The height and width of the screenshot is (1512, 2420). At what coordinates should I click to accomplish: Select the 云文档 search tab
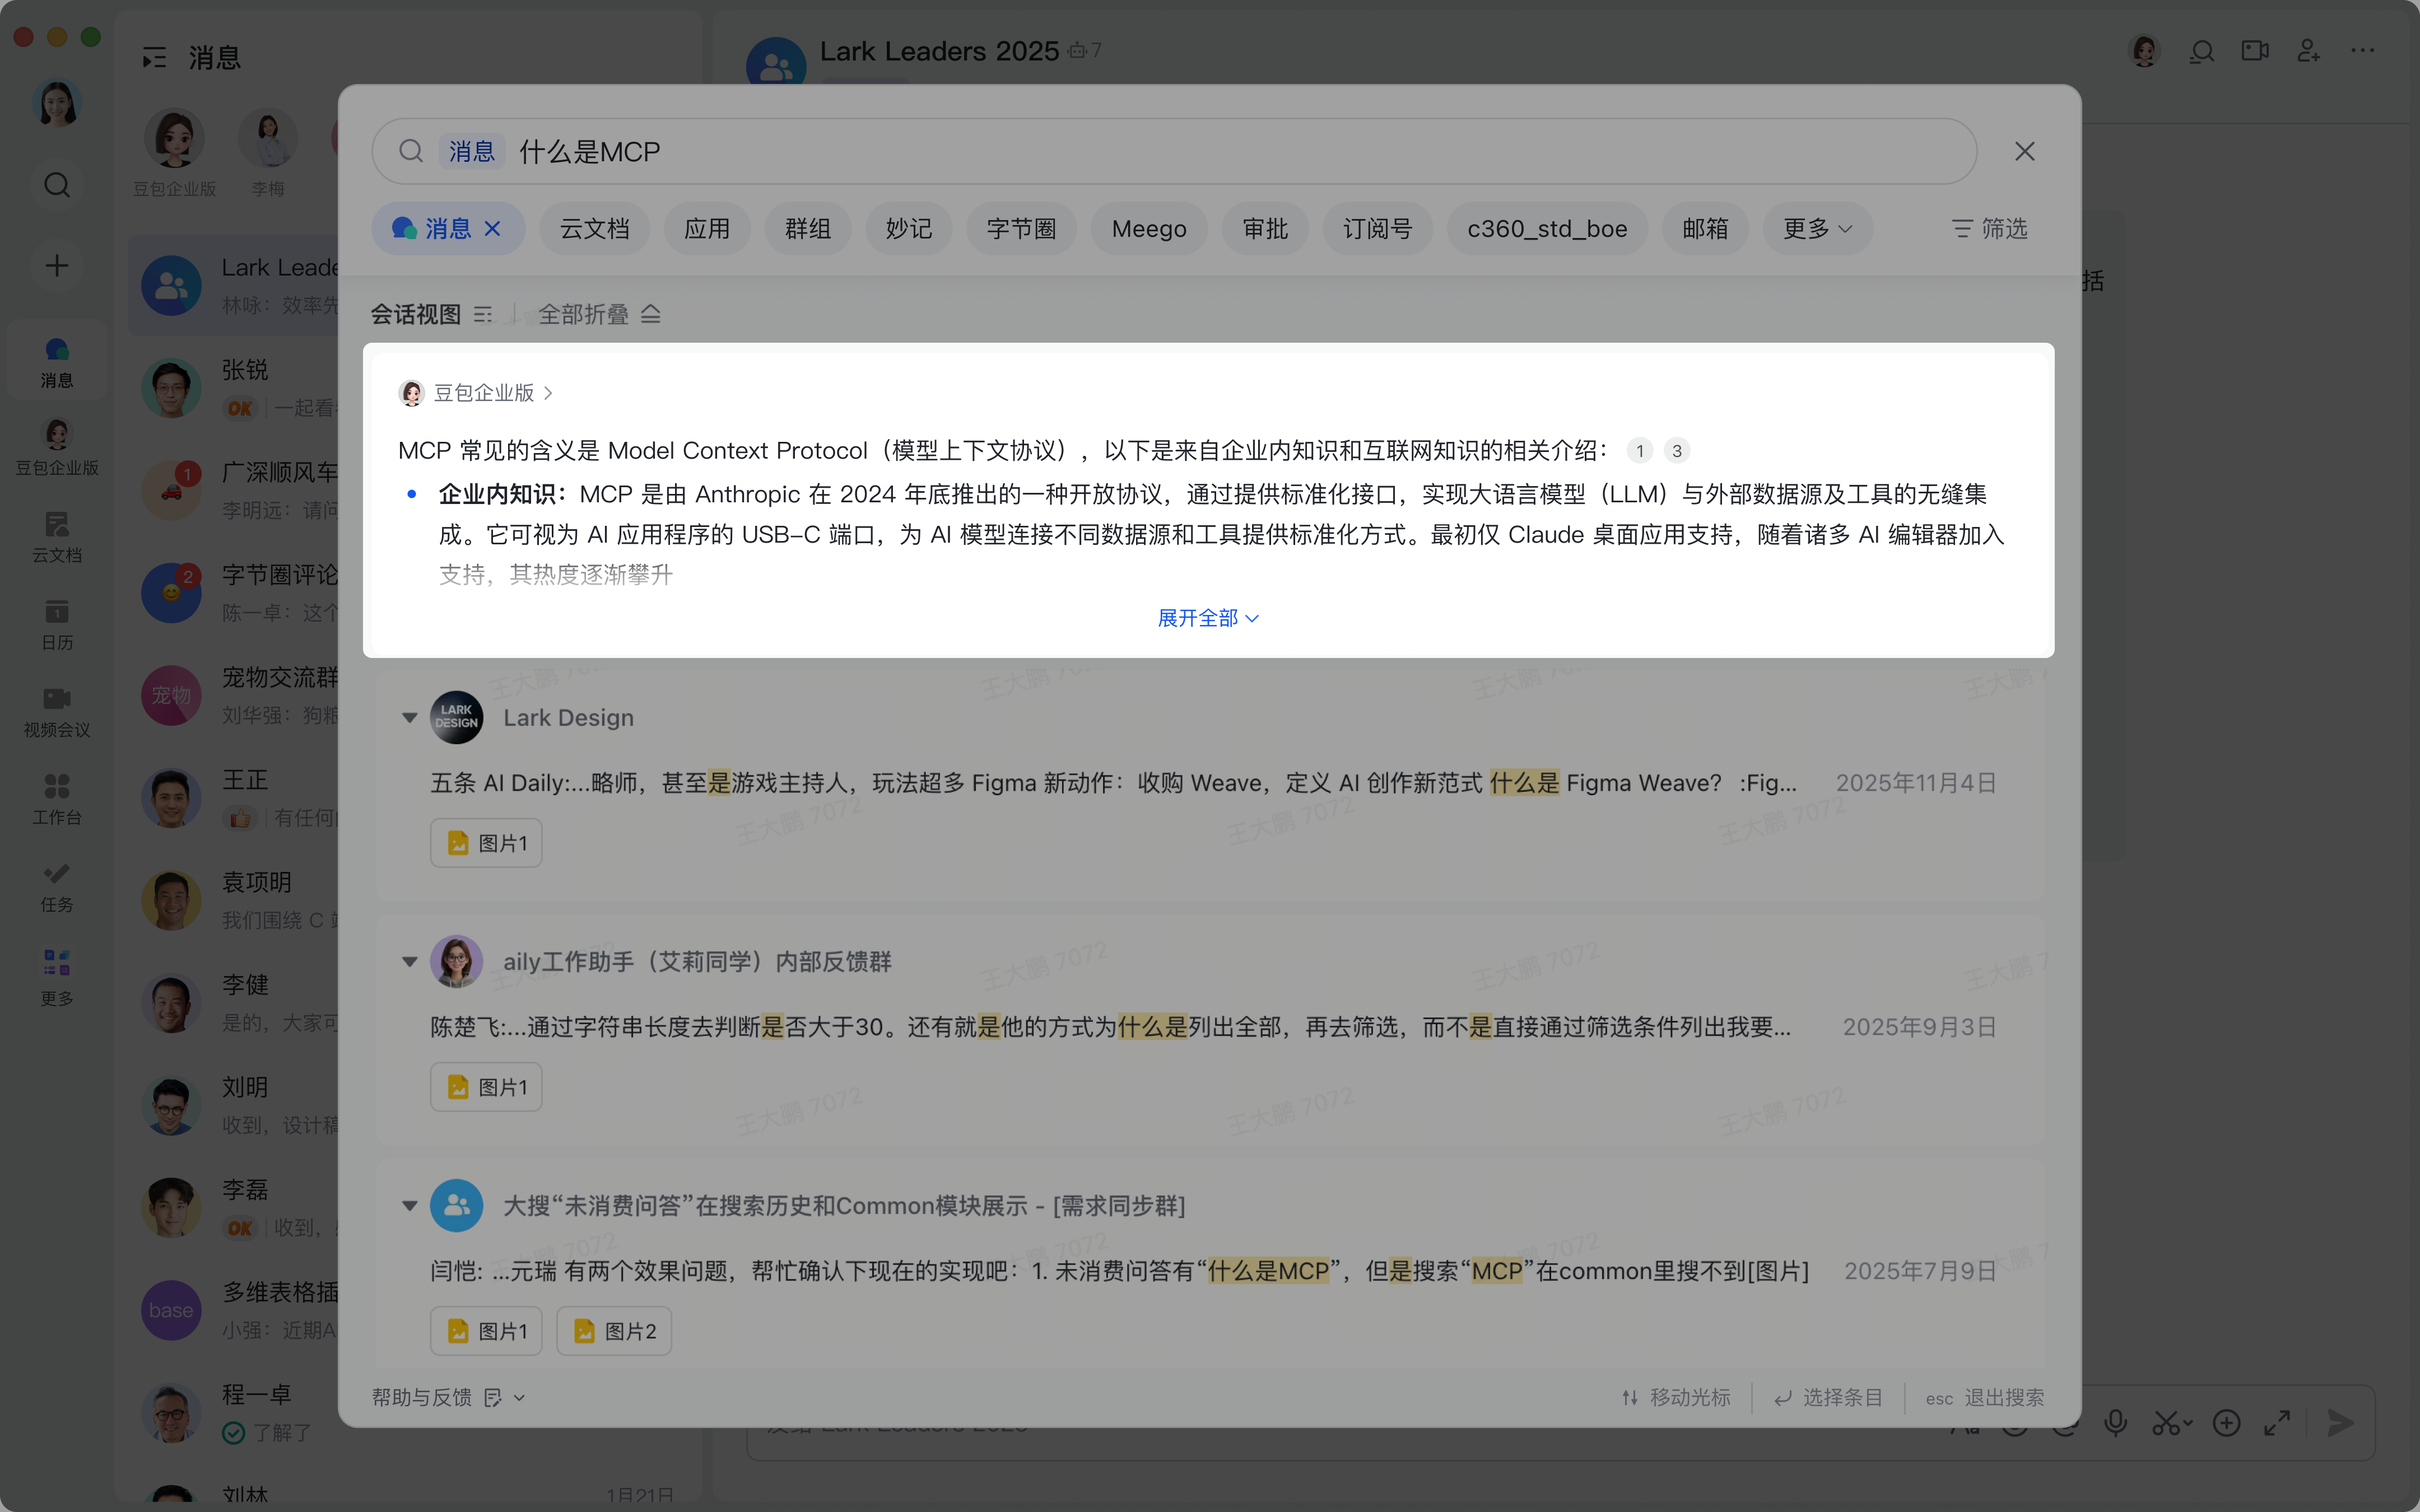pos(594,229)
